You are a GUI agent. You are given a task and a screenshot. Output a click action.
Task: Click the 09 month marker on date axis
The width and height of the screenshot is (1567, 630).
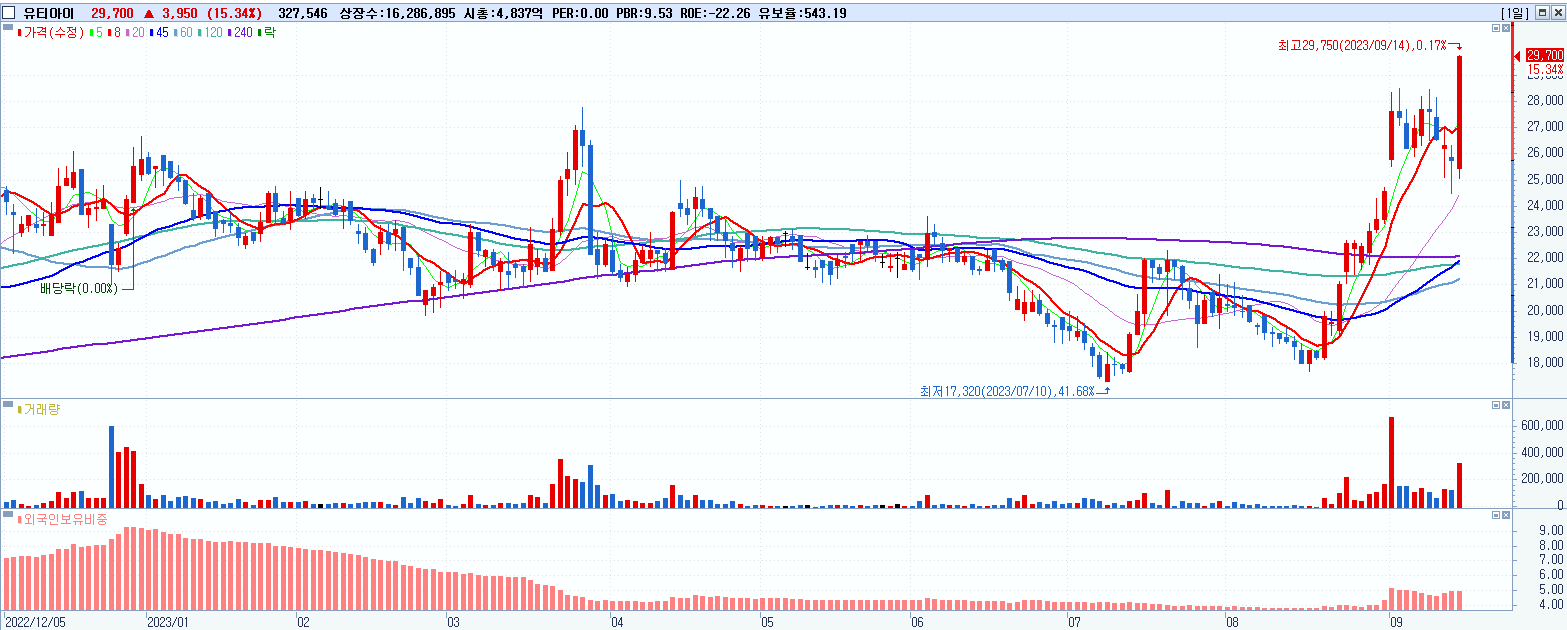tap(1396, 621)
